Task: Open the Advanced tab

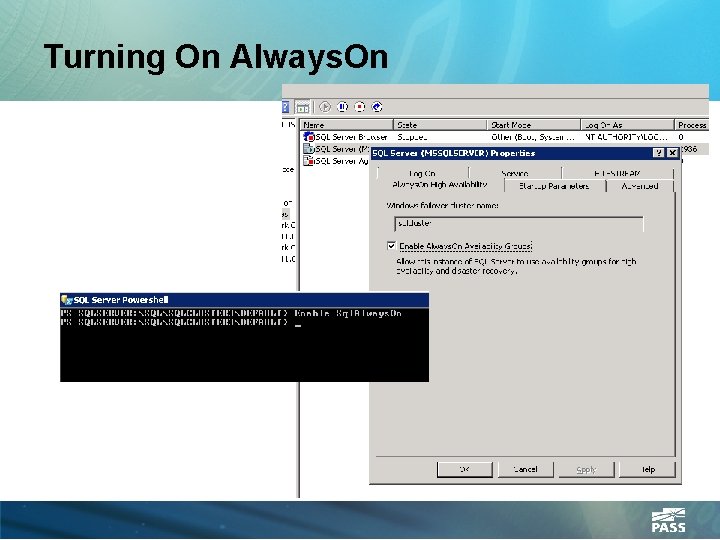Action: [x=640, y=186]
